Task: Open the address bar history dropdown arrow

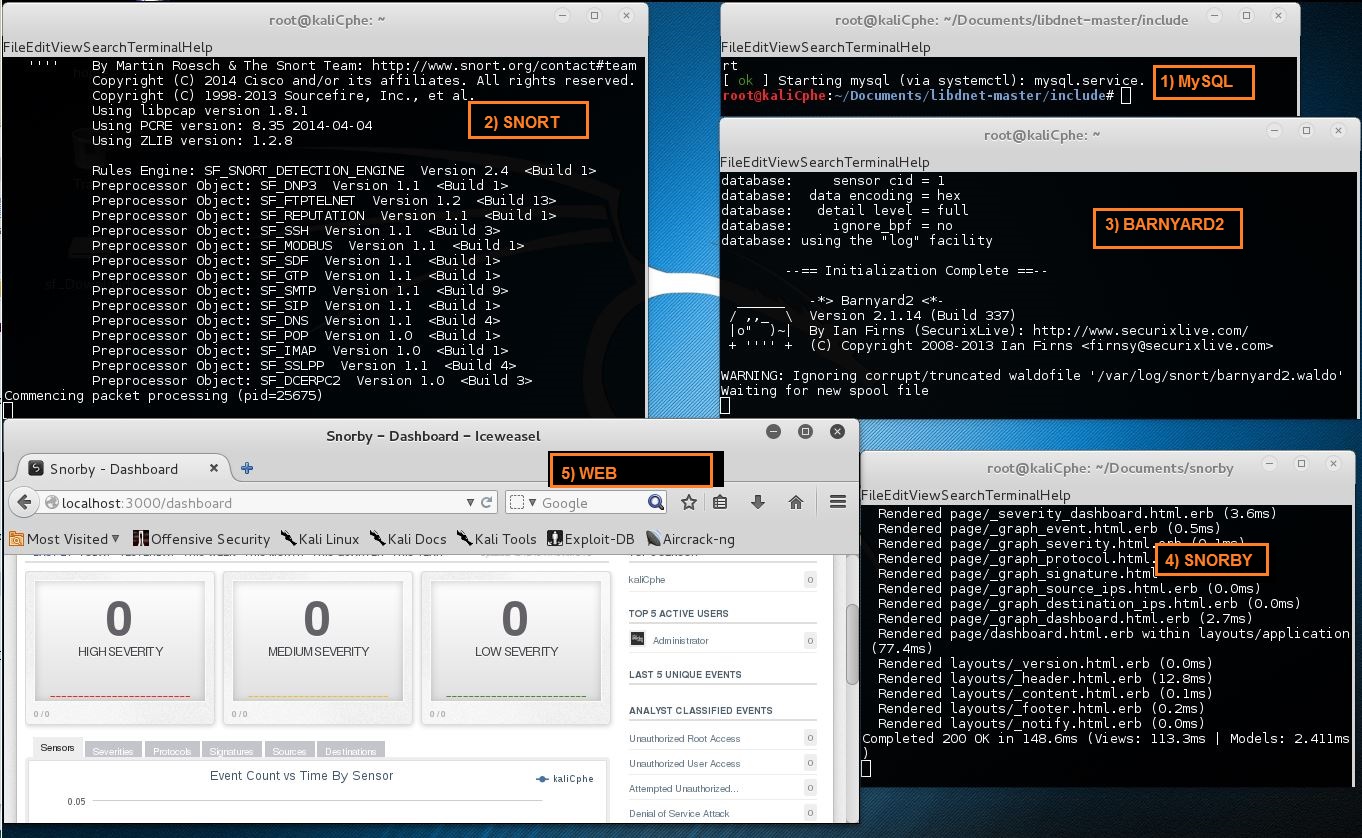Action: [x=471, y=503]
